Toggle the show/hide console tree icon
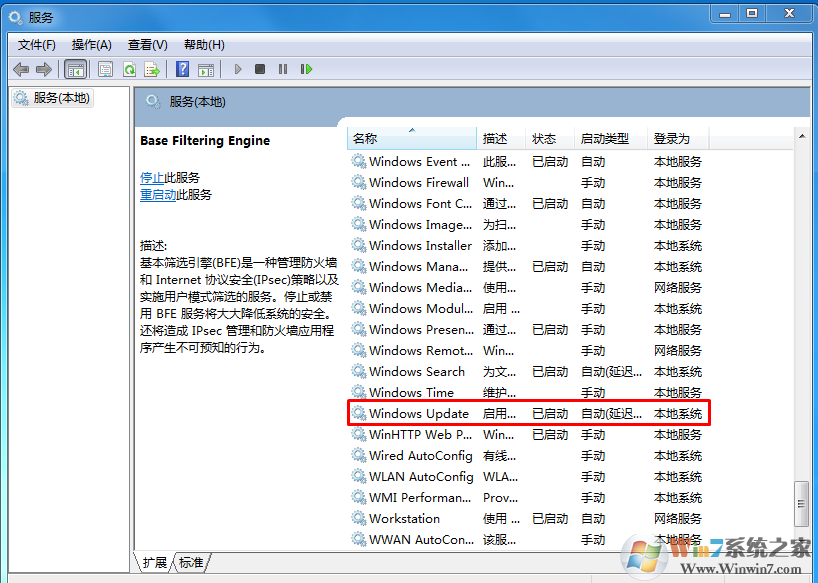Viewport: 818px width, 583px height. tap(75, 69)
